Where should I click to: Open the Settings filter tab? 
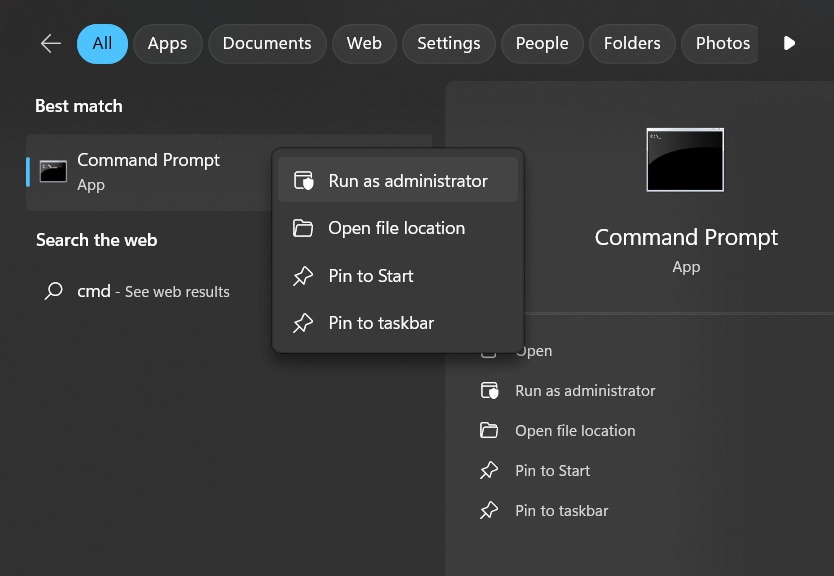coord(448,44)
